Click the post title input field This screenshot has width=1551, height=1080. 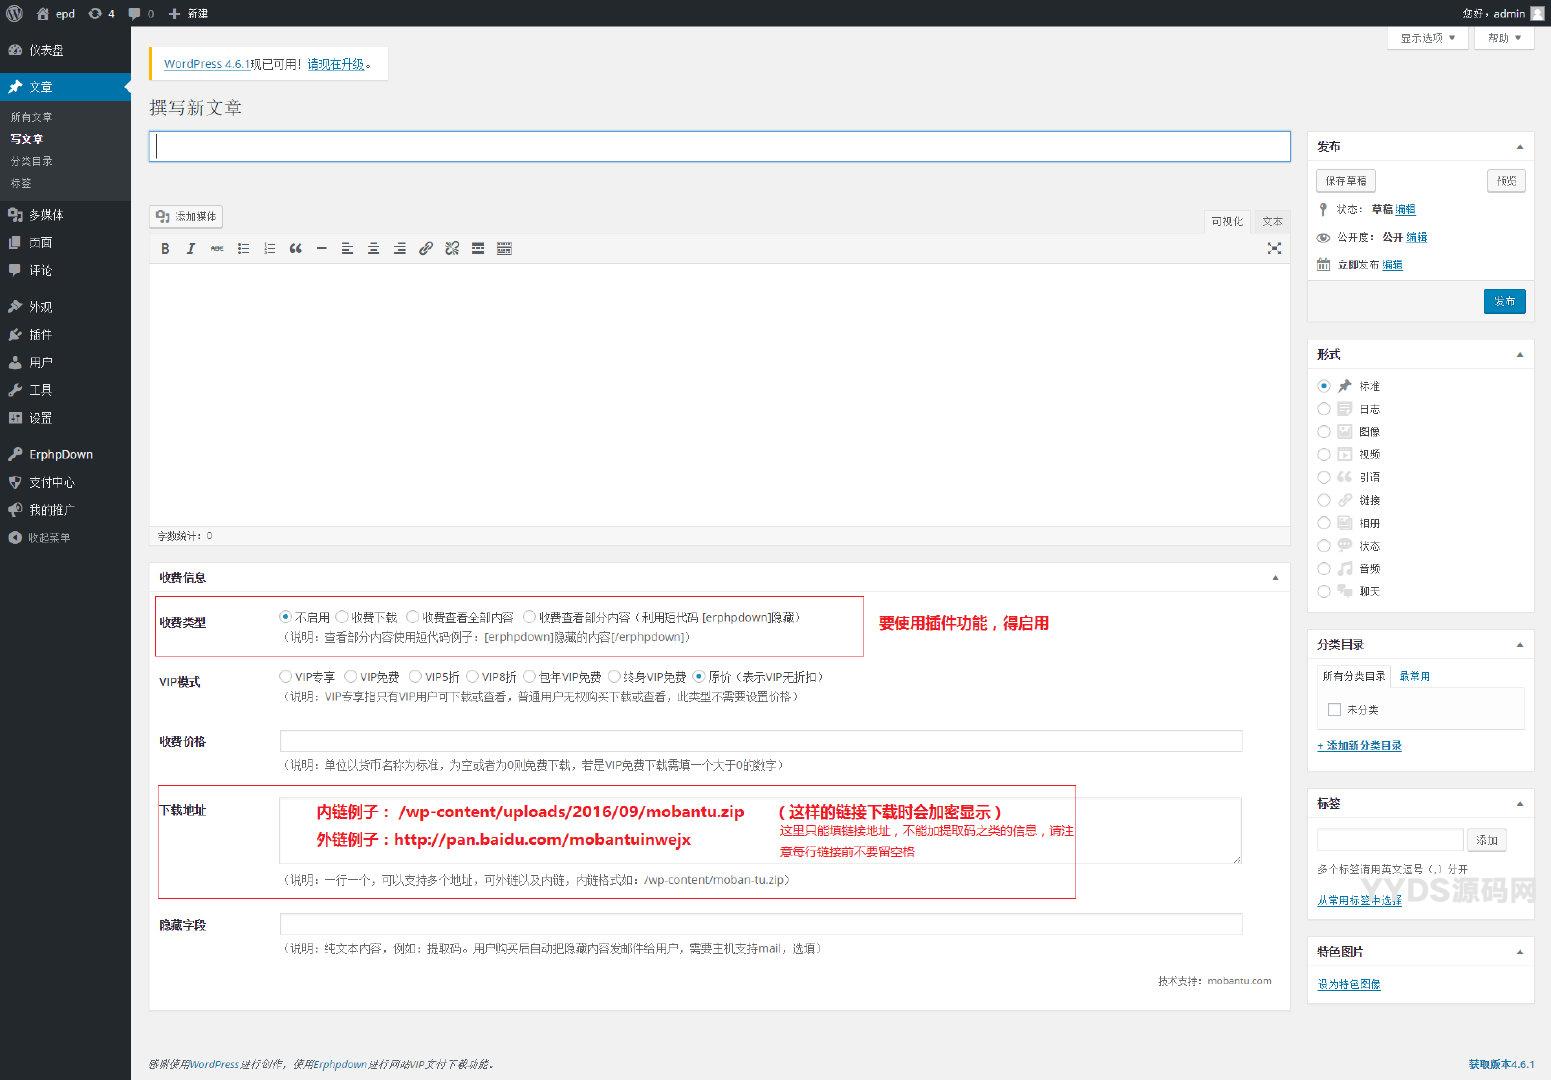pos(719,146)
